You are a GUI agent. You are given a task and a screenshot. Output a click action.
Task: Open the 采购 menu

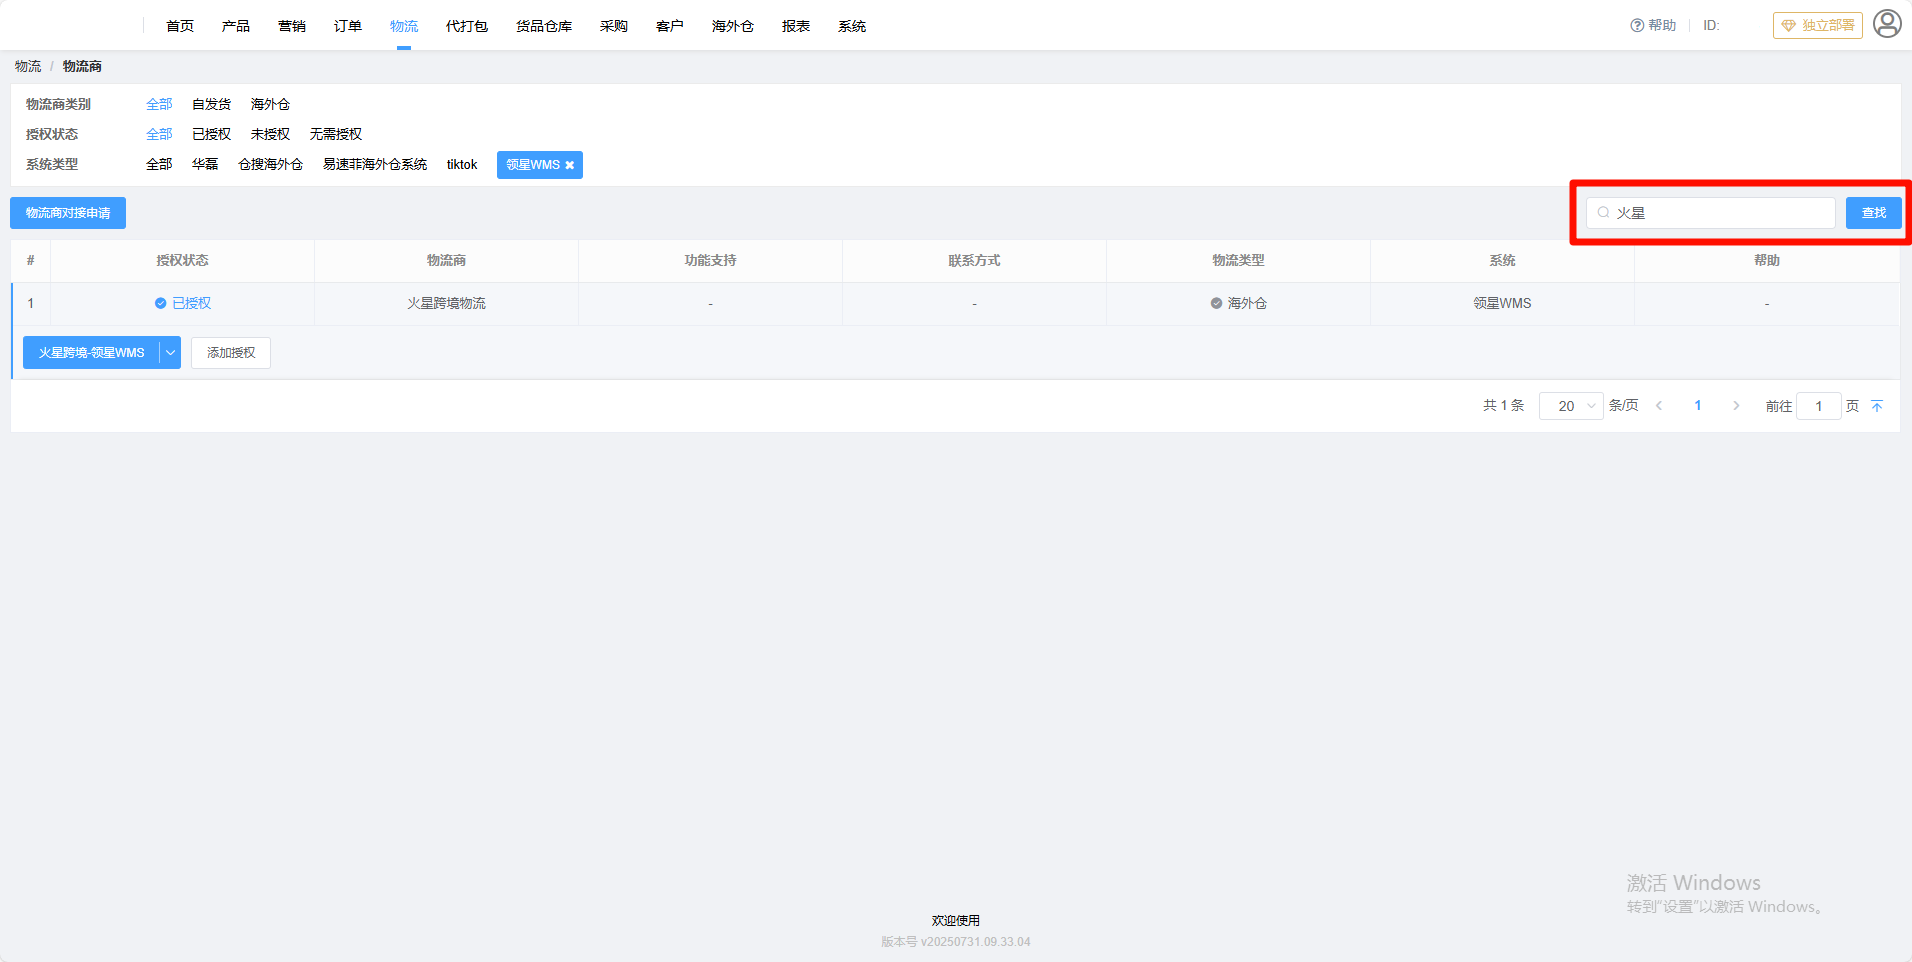[x=614, y=26]
